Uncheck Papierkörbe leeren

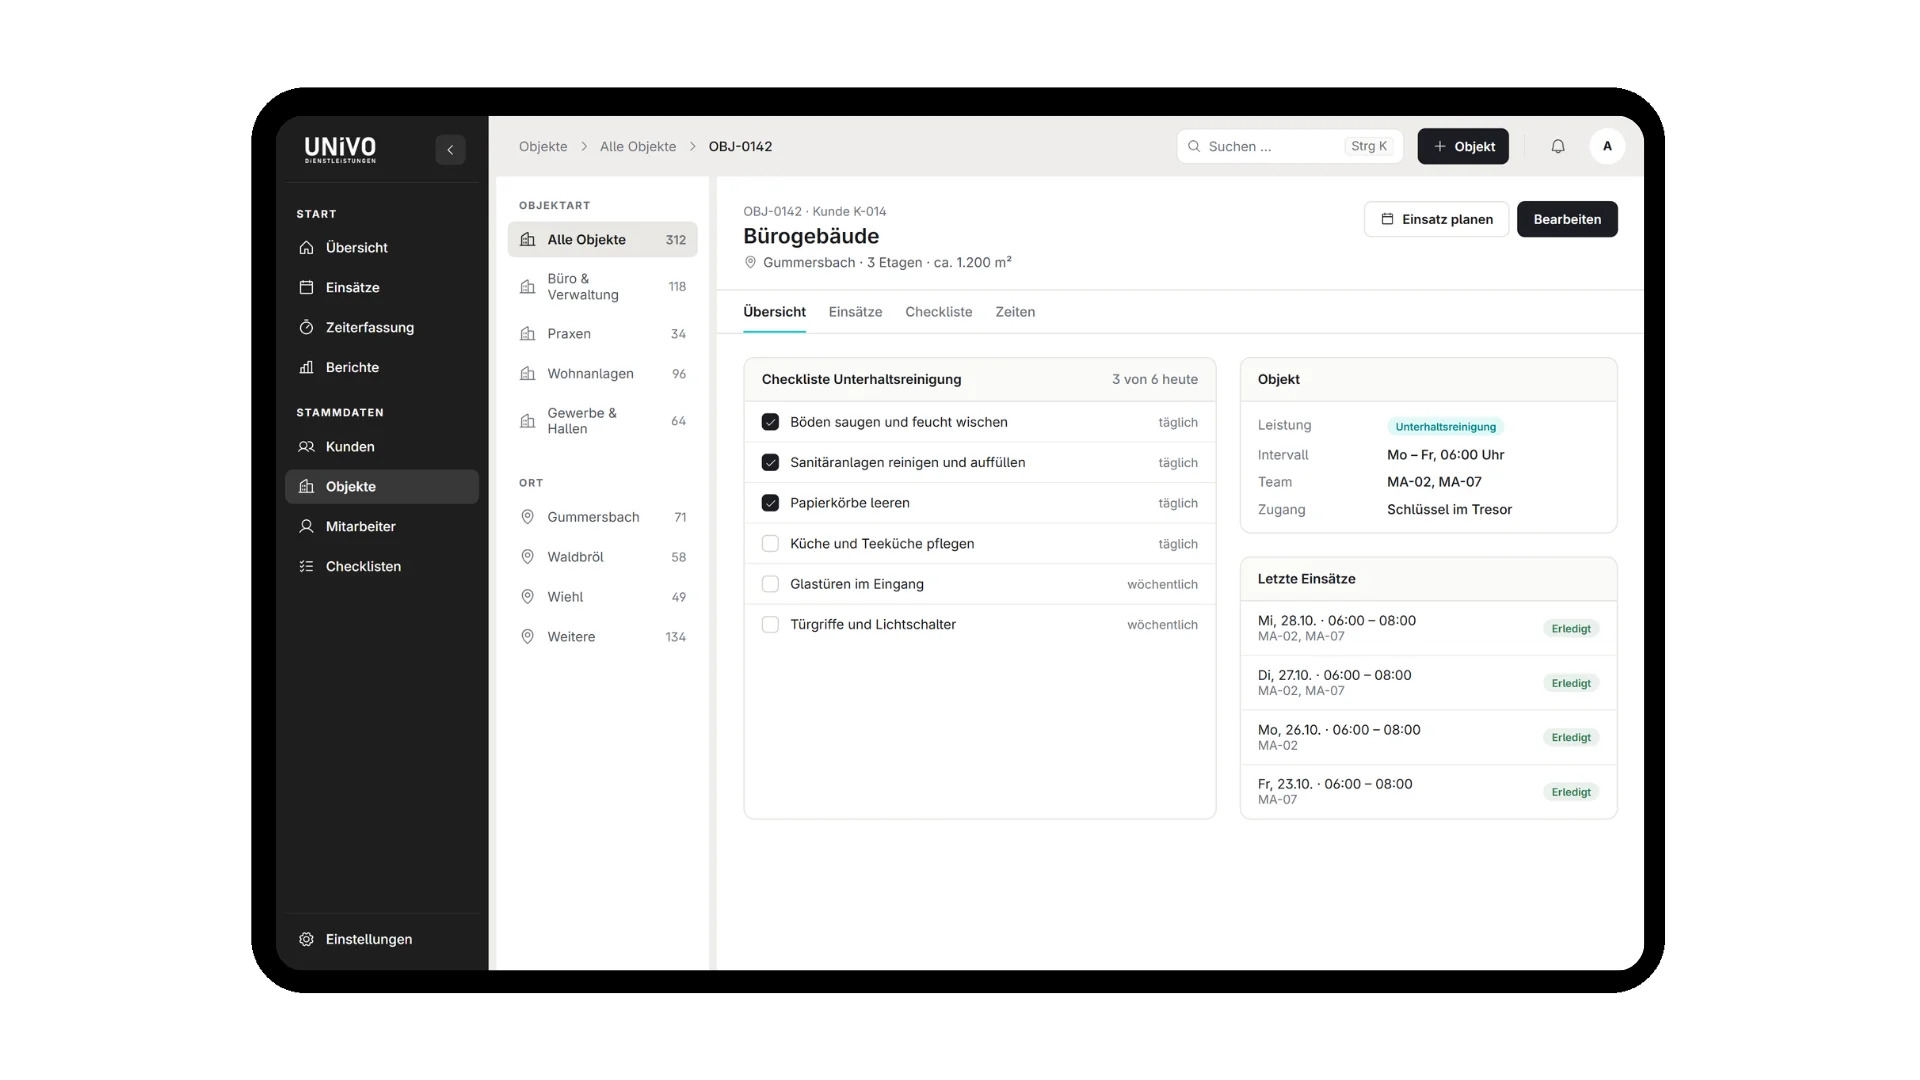(770, 503)
